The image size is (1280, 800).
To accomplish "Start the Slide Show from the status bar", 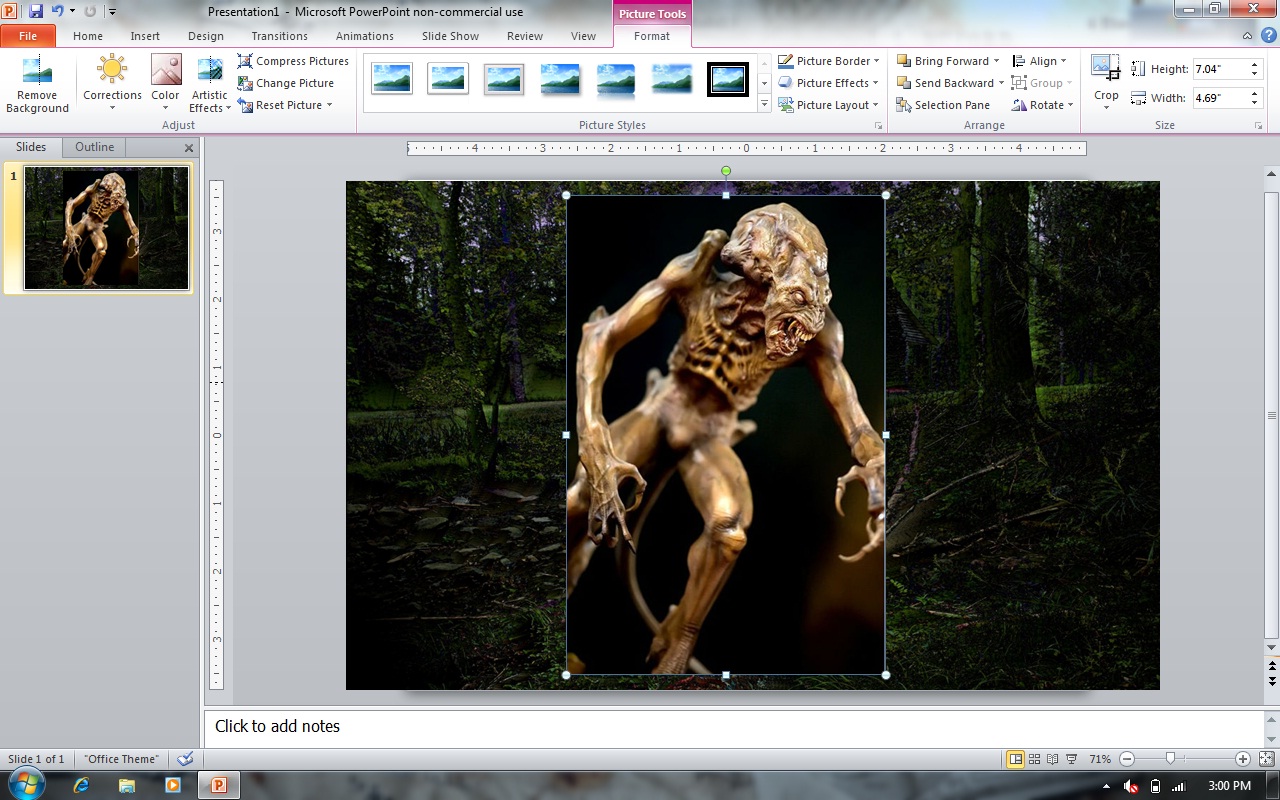I will coord(1071,759).
